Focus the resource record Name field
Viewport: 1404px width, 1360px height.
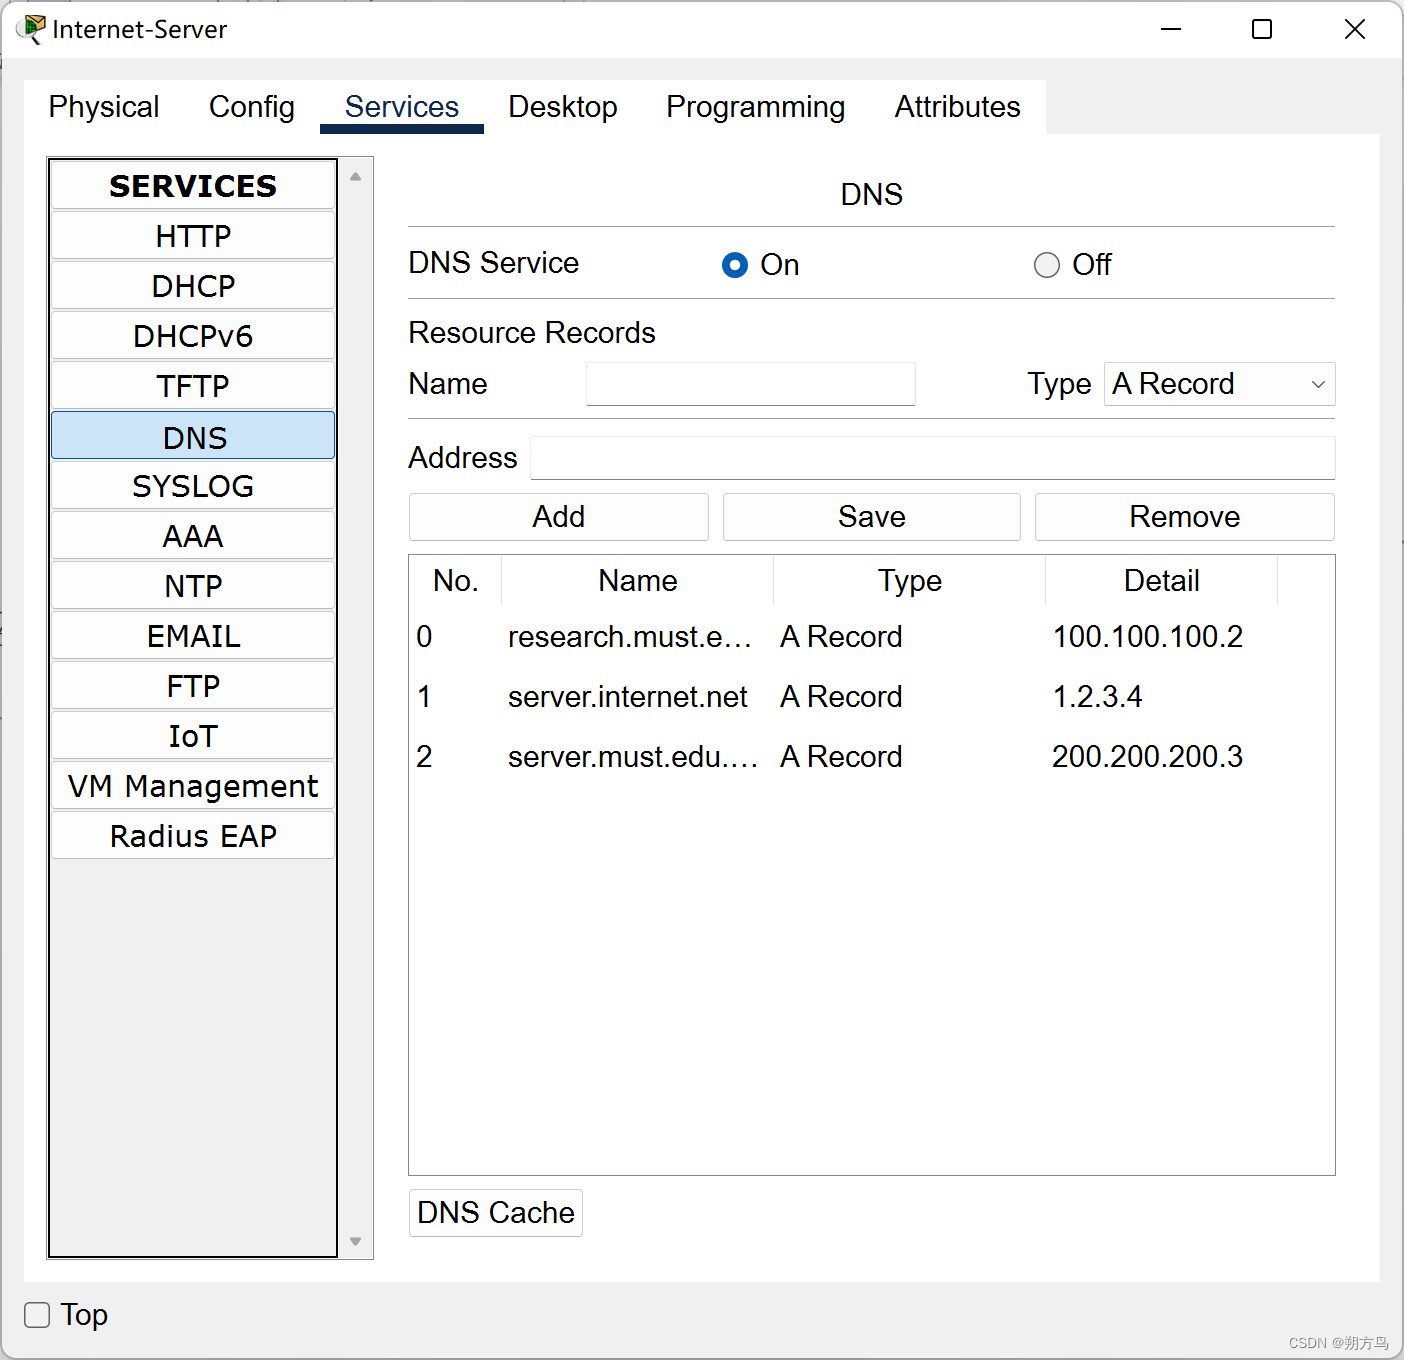click(751, 384)
